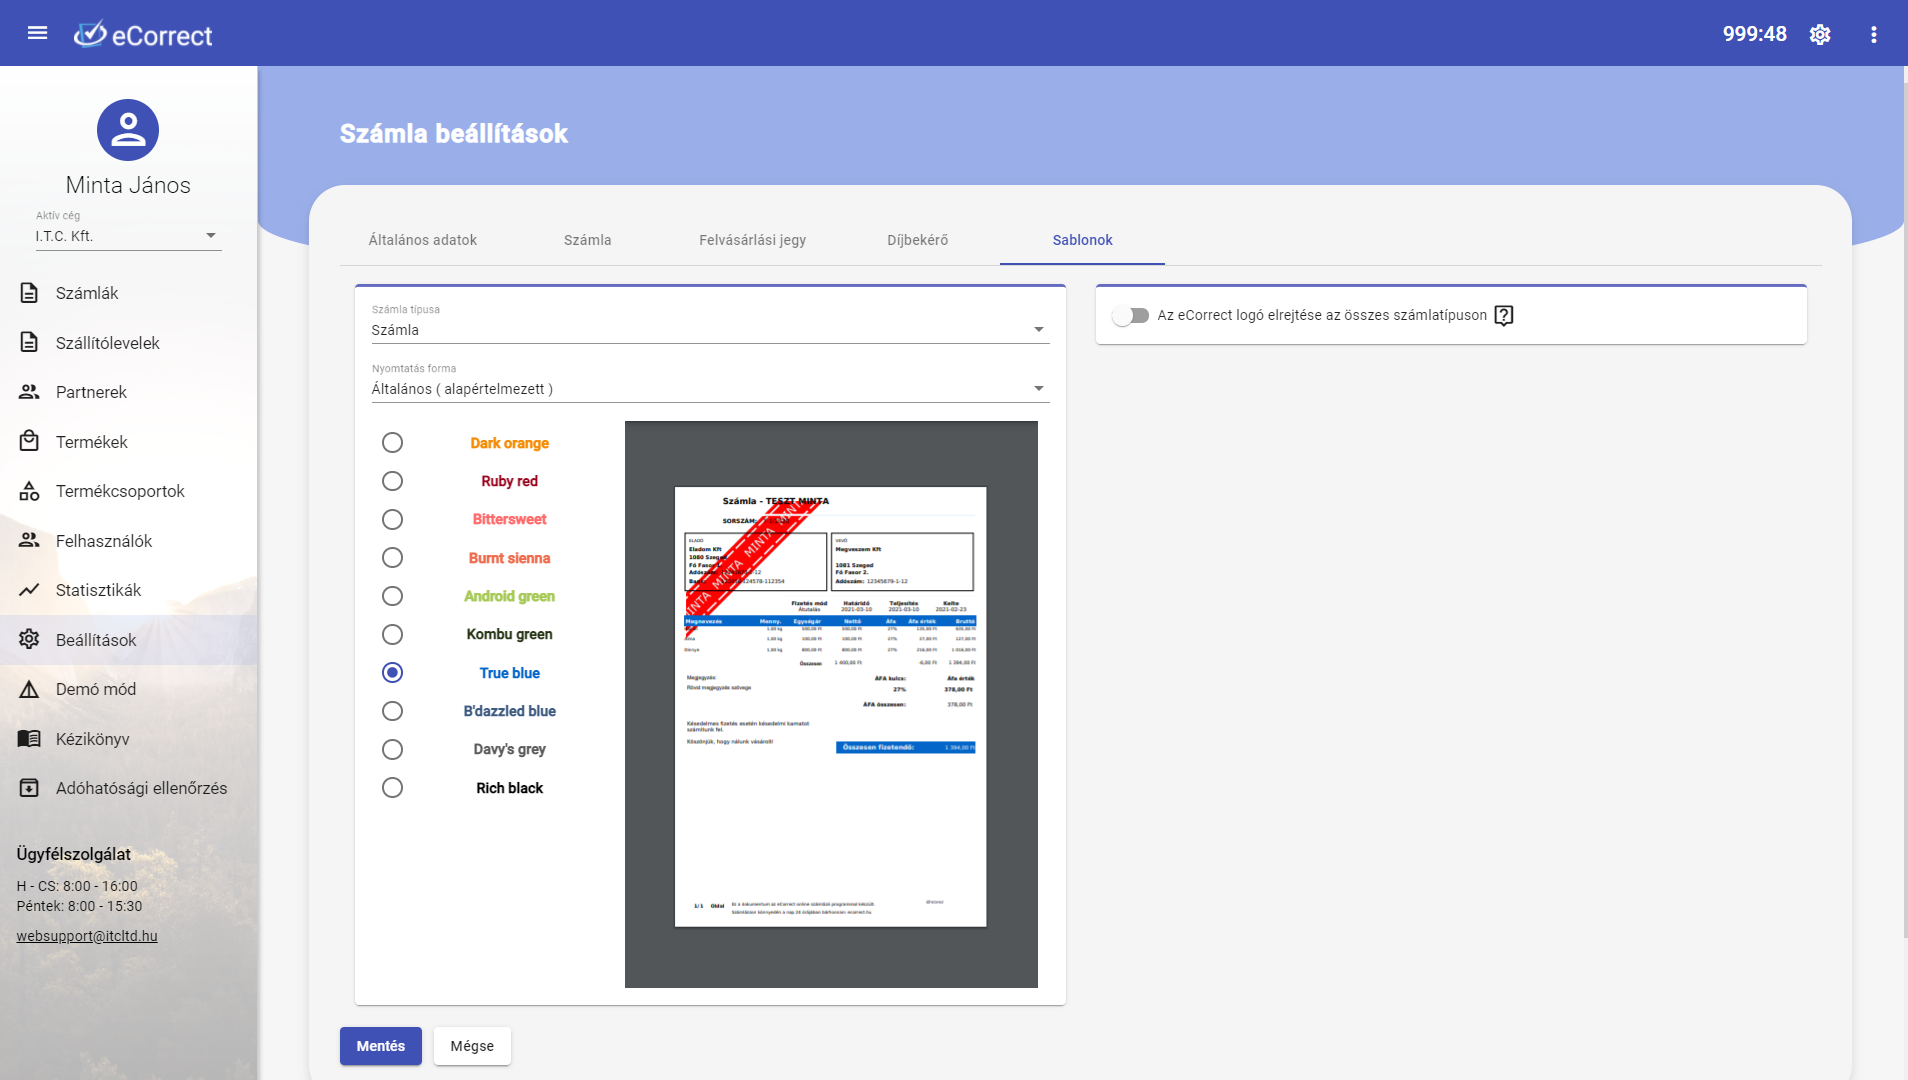This screenshot has width=1908, height=1080.
Task: Open Adóhatósági ellenőrzés in the sidebar
Action: pos(128,788)
